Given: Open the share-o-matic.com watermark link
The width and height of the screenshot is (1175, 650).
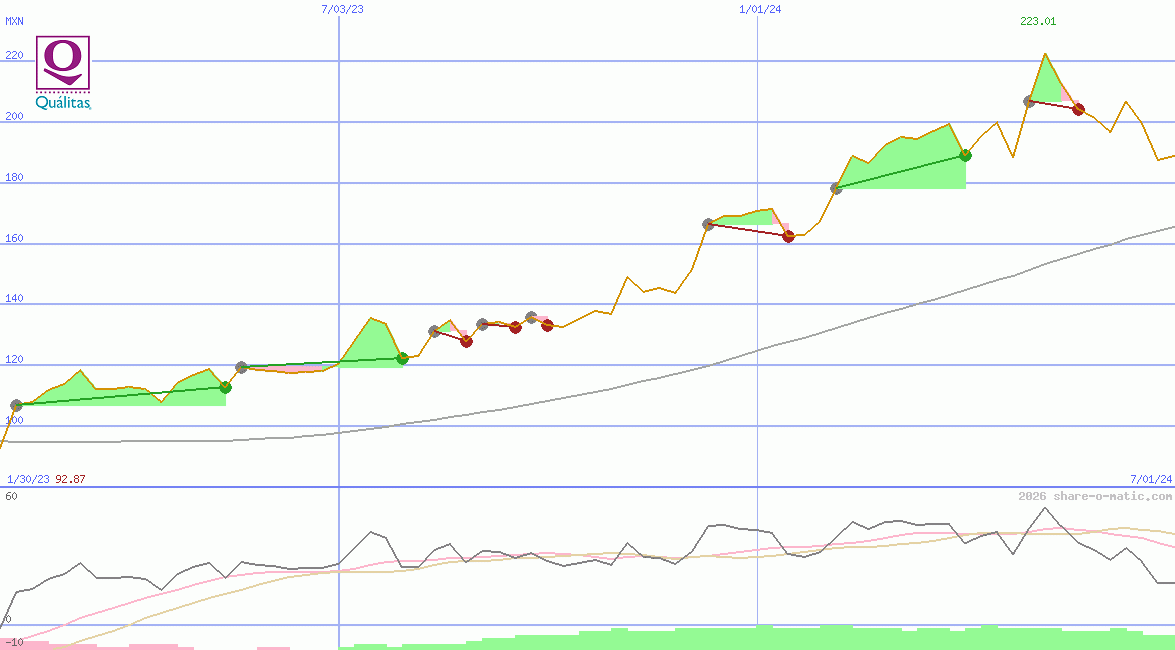Looking at the screenshot, I should tap(1095, 496).
